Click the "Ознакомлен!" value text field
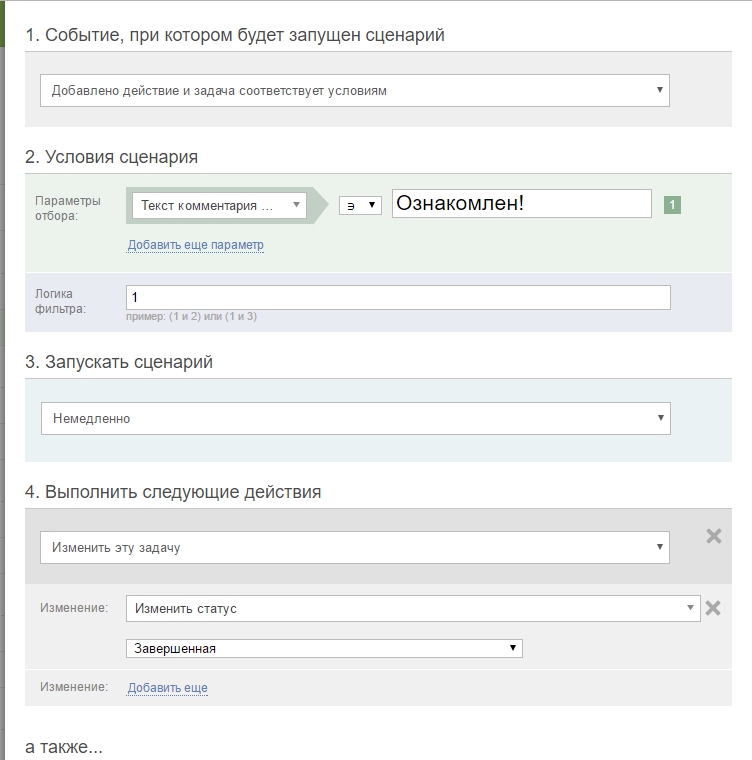The height and width of the screenshot is (760, 752). click(521, 204)
